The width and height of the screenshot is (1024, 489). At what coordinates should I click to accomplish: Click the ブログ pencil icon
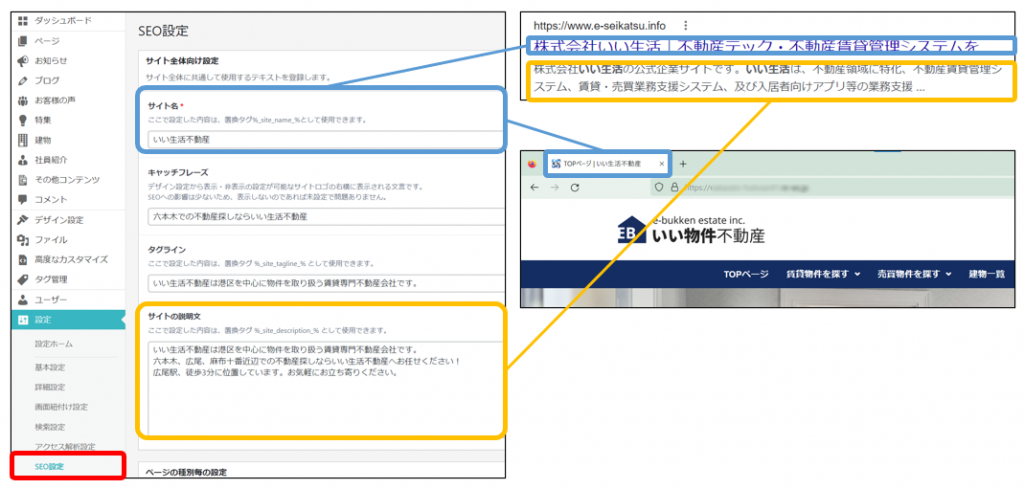coord(22,80)
